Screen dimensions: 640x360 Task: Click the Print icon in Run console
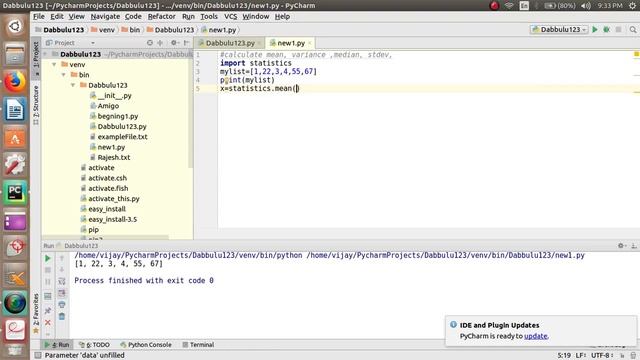tap(62, 304)
